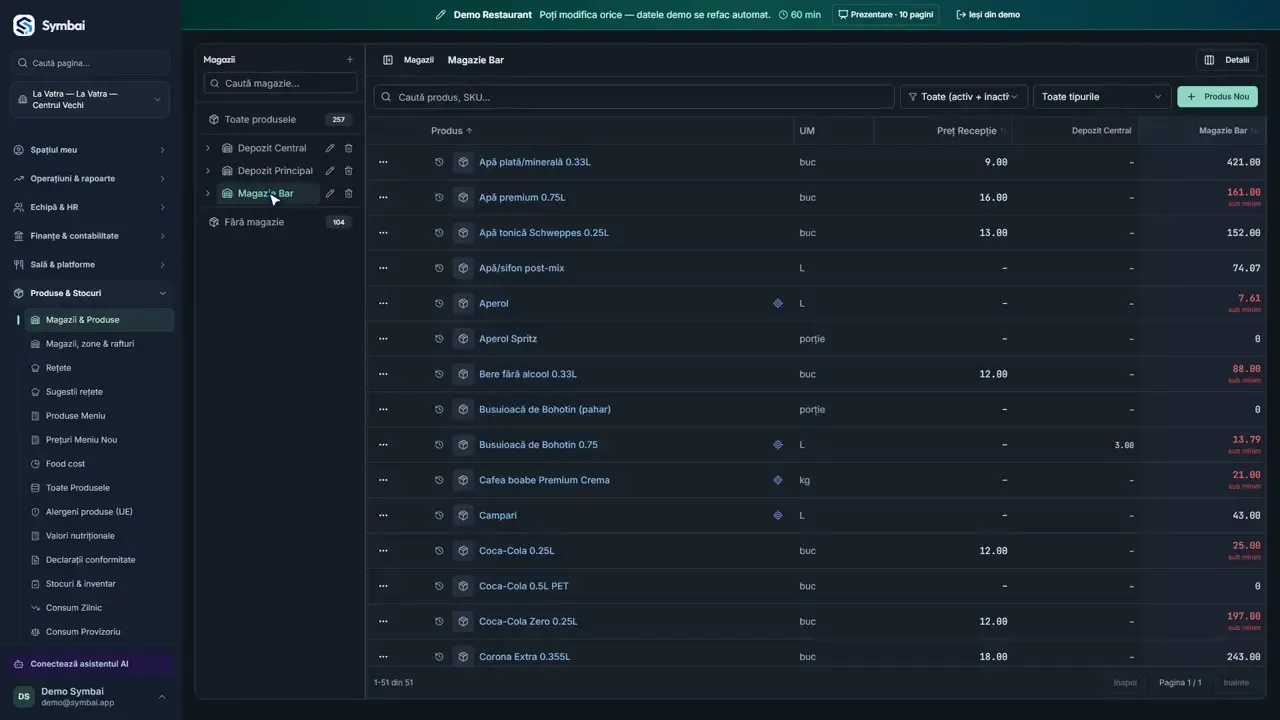Expand the Depozit Central tree node
This screenshot has width=1280, height=720.
tap(208, 148)
